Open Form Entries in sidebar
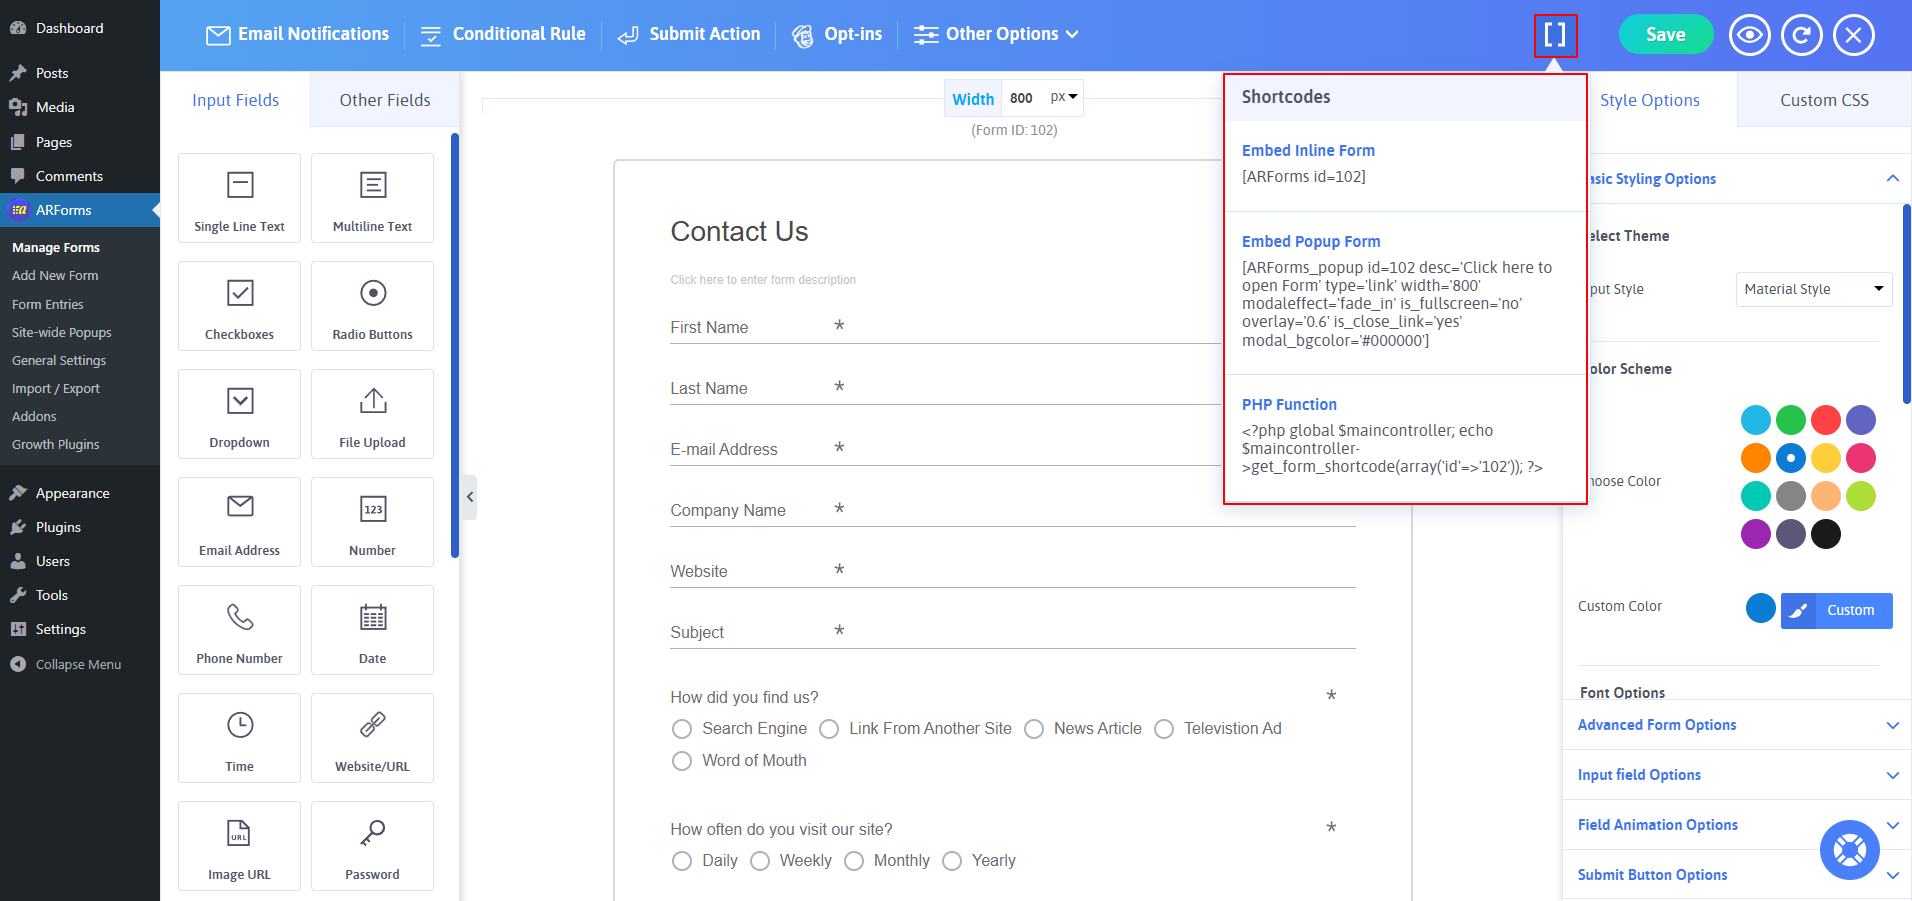The image size is (1912, 901). [x=48, y=304]
